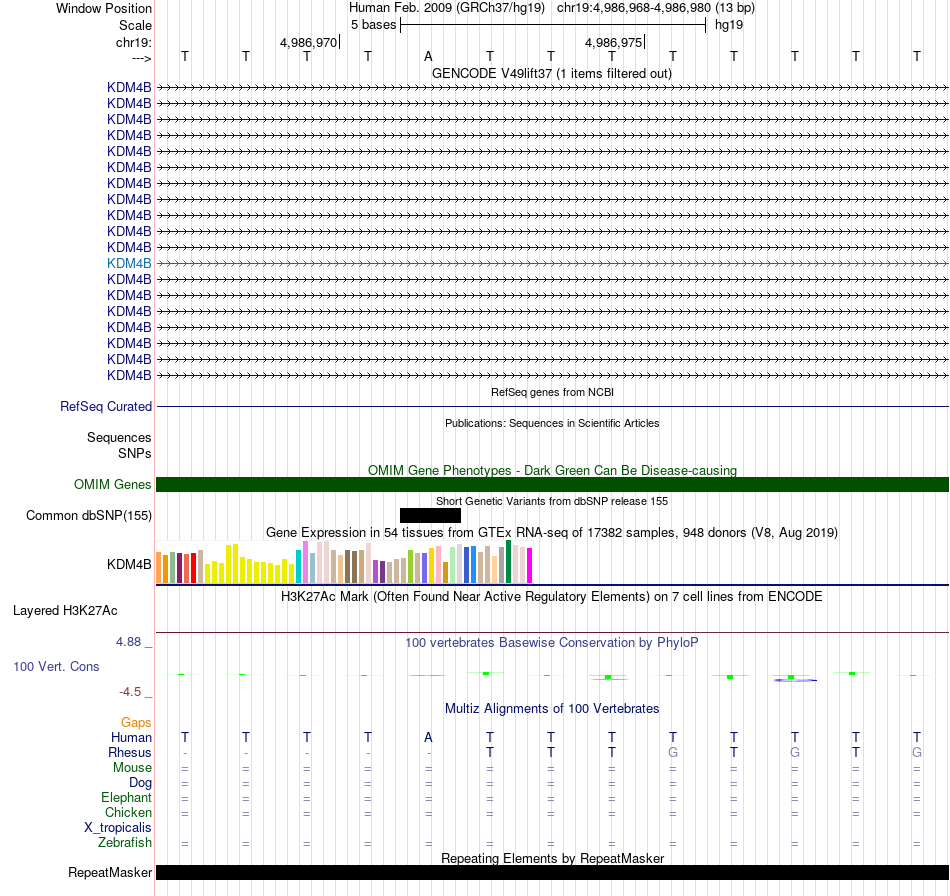This screenshot has height=896, width=950.
Task: Click the -4.5 PhyloP lower scale value
Action: 130,692
